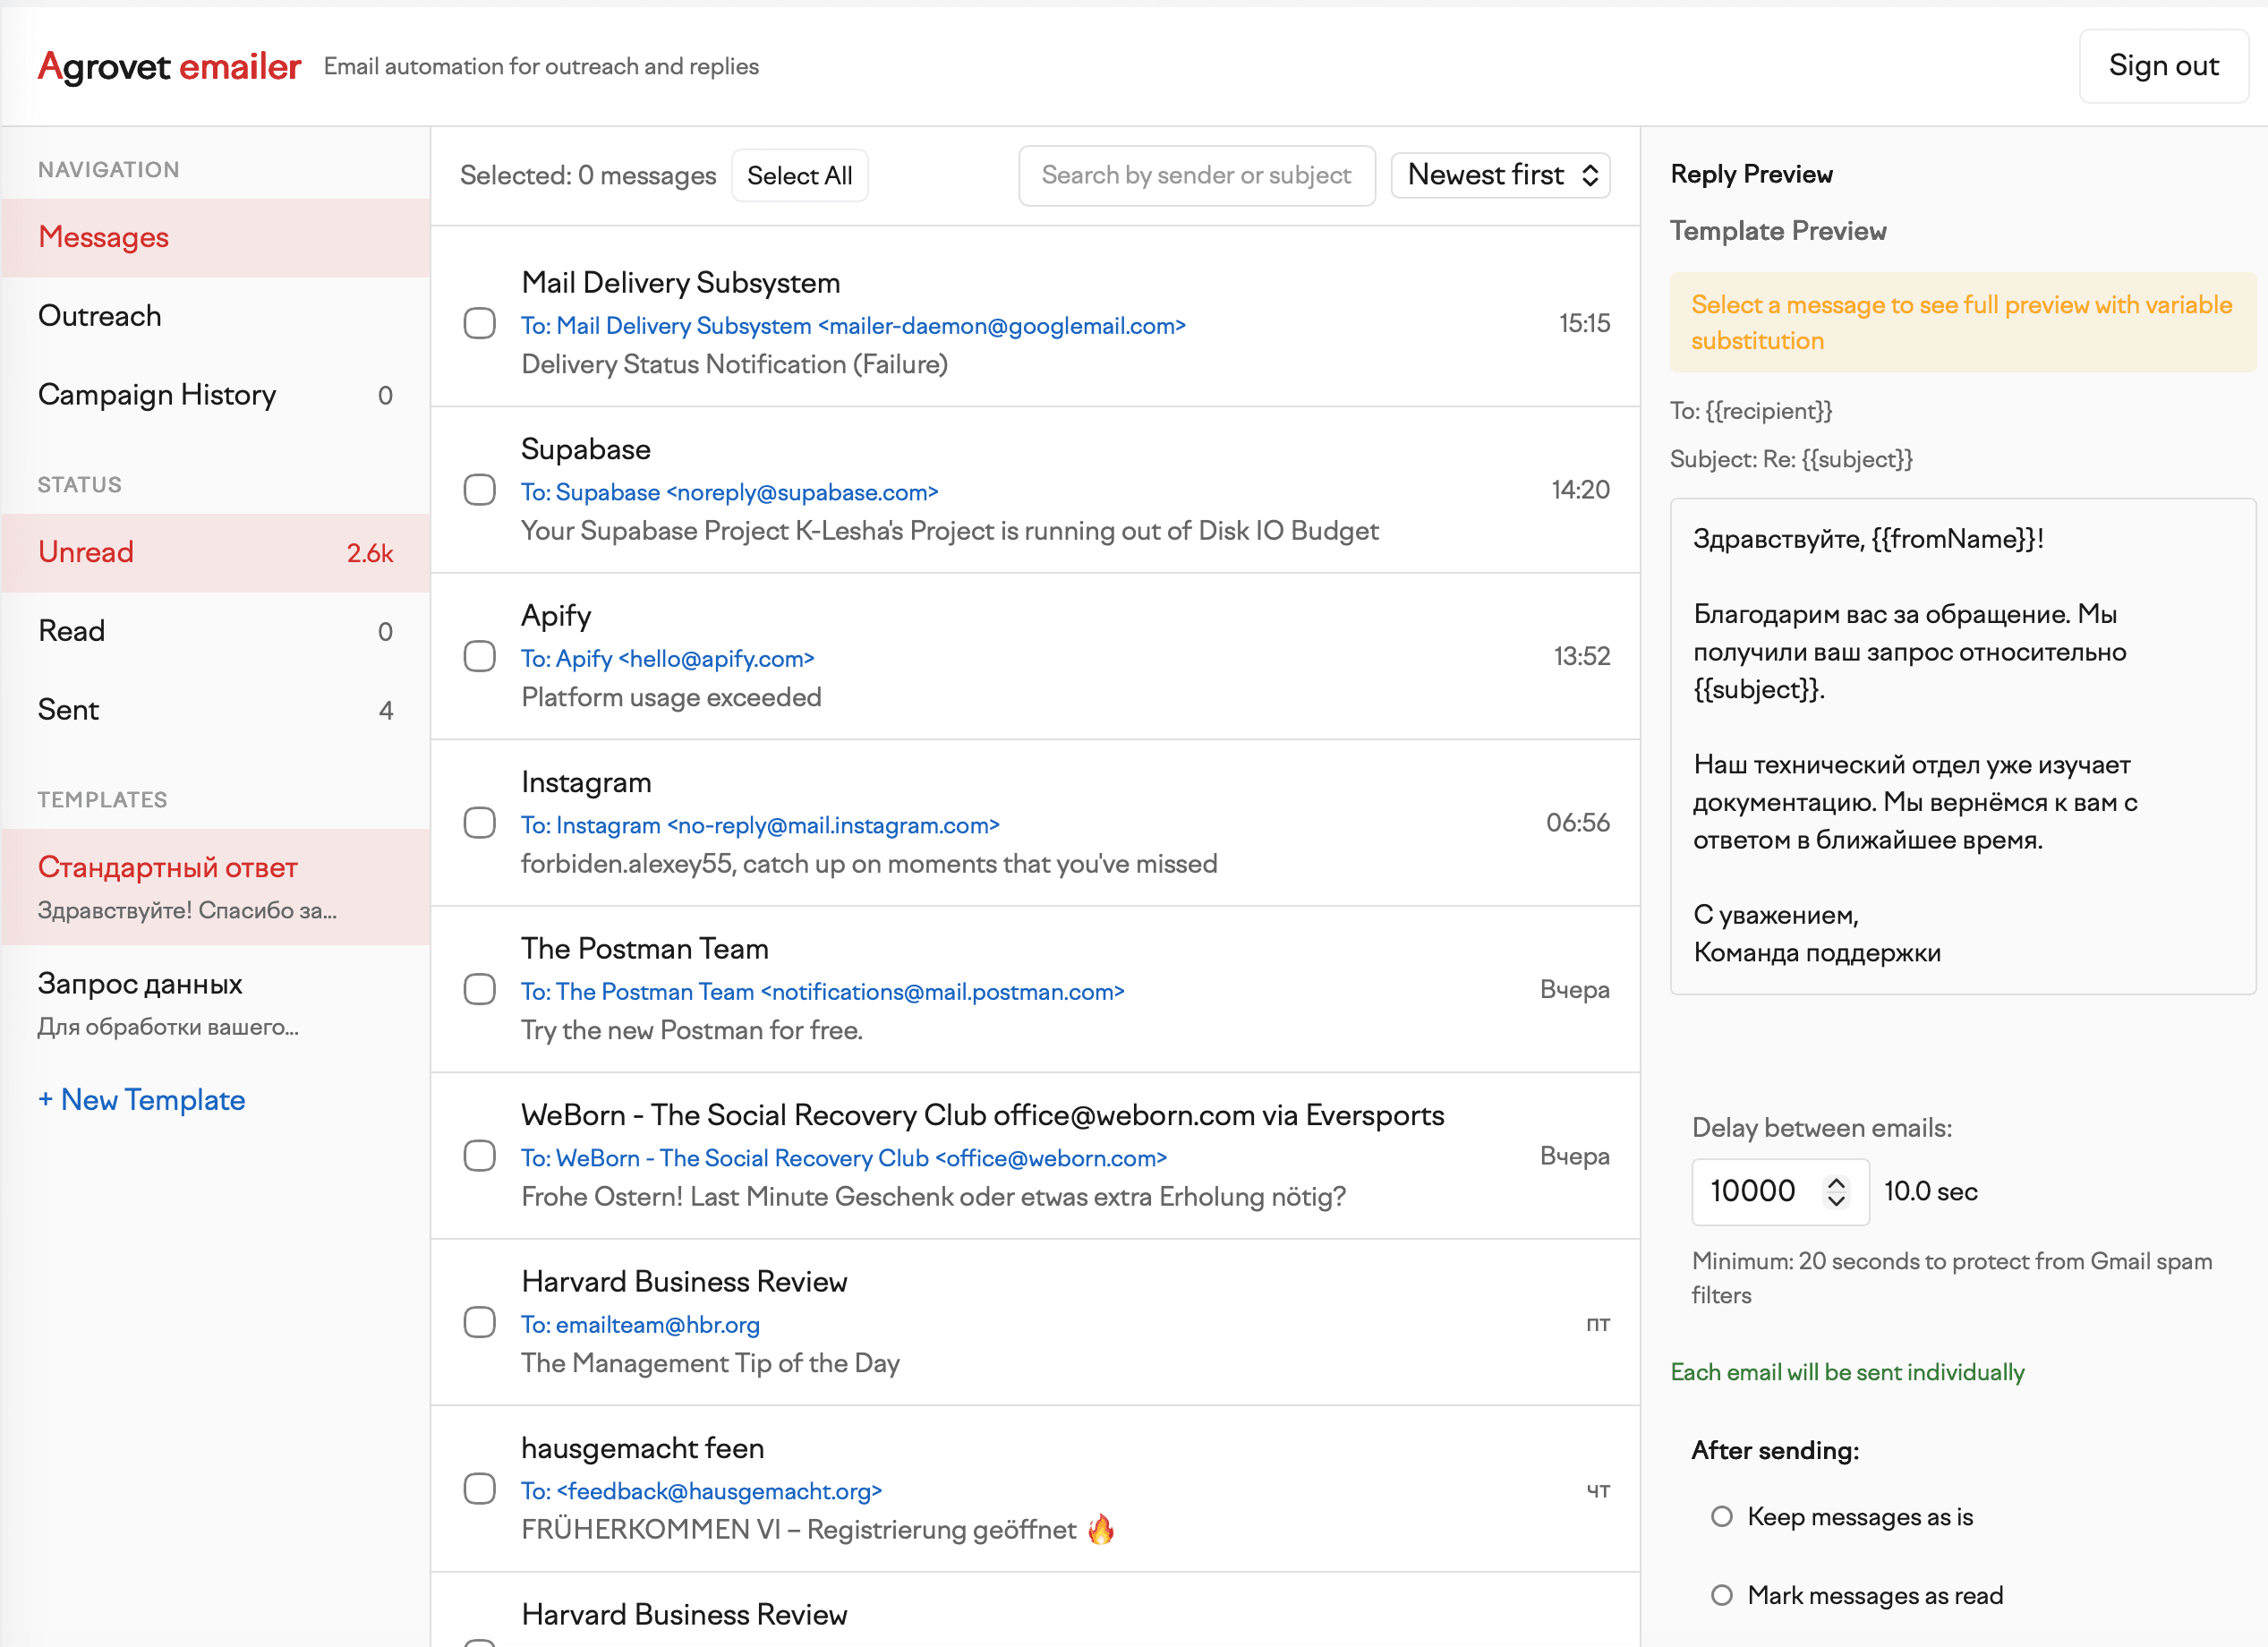Show Sent status messages
The width and height of the screenshot is (2268, 1647).
[68, 710]
